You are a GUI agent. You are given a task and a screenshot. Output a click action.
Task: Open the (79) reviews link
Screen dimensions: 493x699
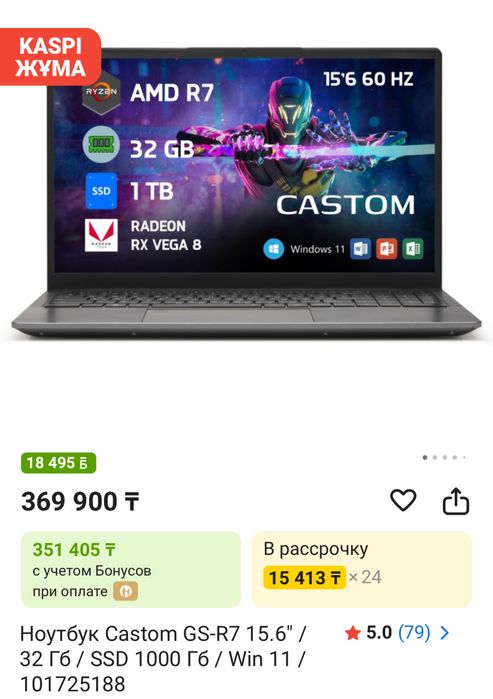pyautogui.click(x=414, y=633)
